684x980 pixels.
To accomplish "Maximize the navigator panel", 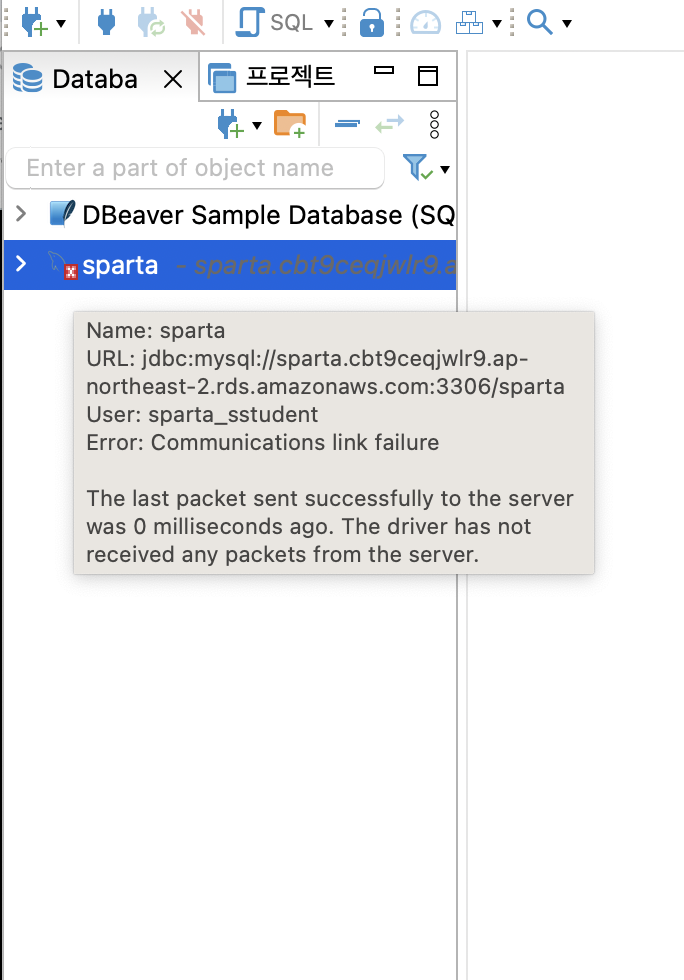I will tap(428, 76).
